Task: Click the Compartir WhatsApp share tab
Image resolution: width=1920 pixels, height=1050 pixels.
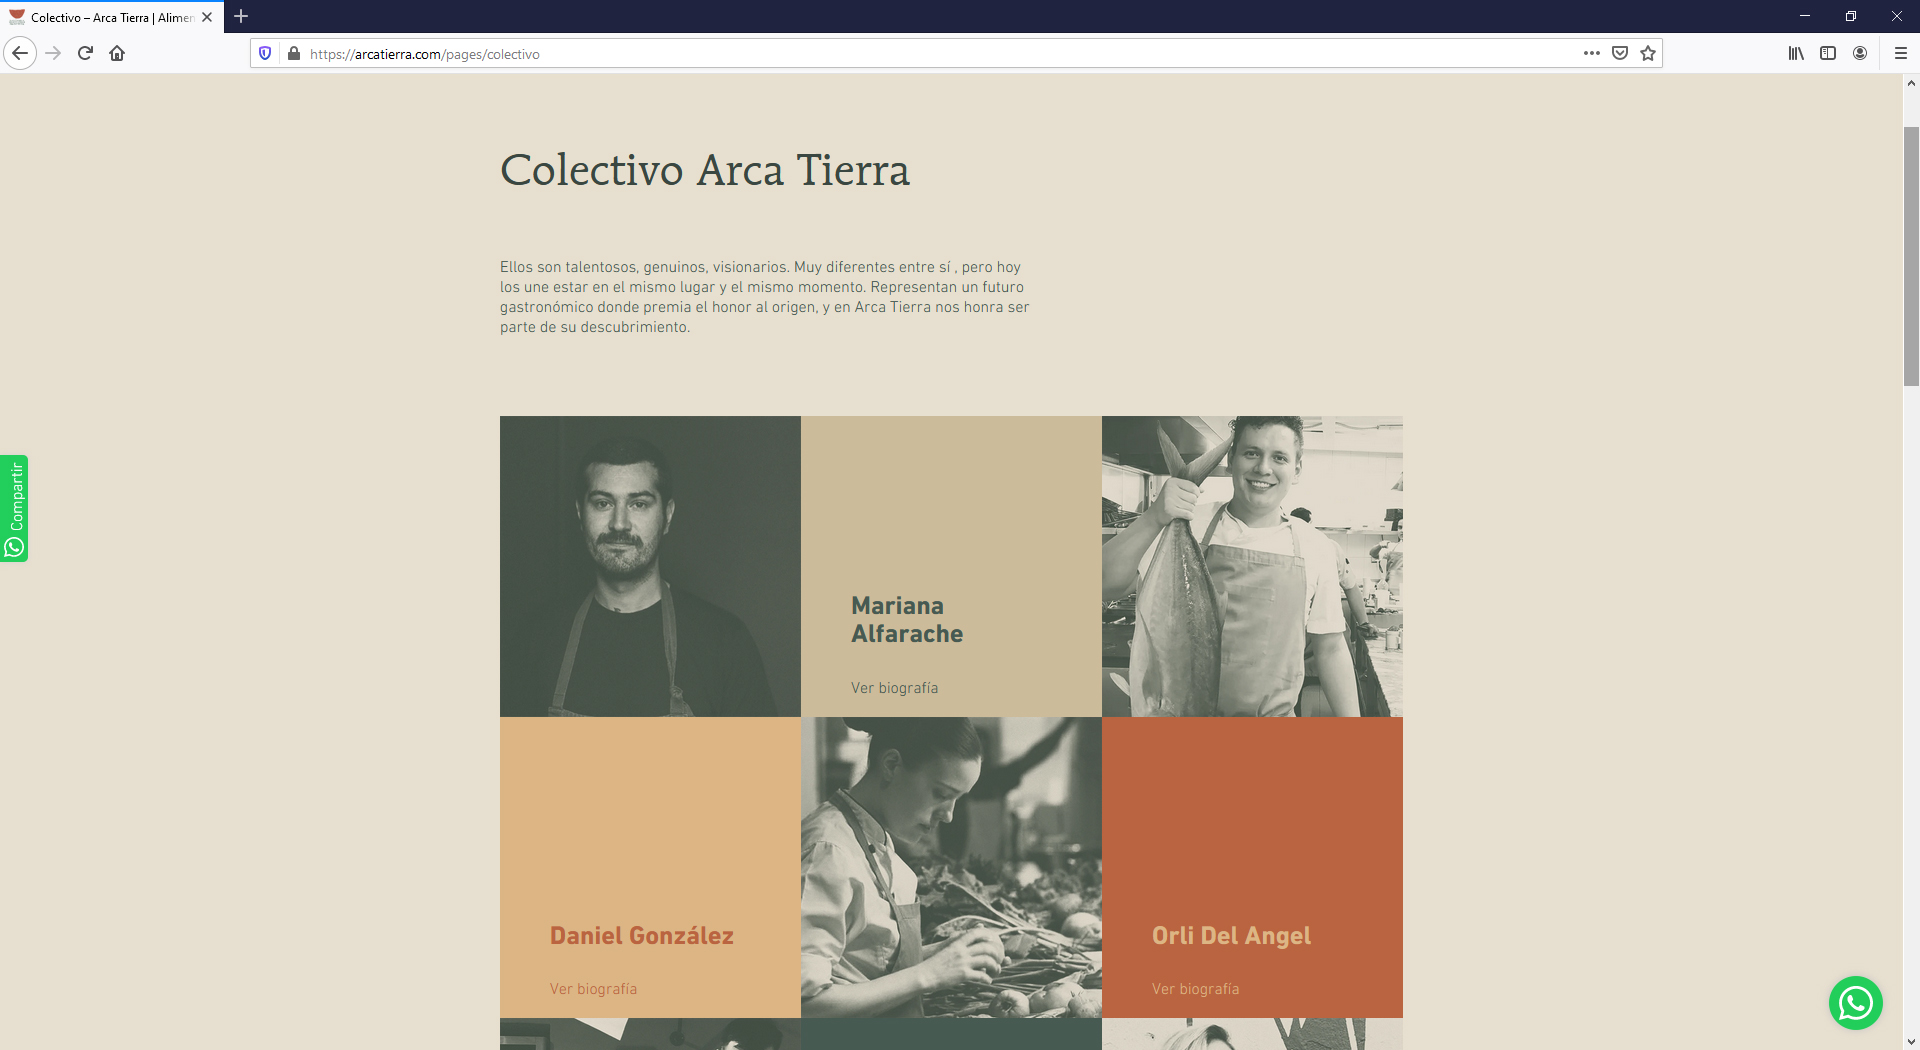Action: (14, 508)
